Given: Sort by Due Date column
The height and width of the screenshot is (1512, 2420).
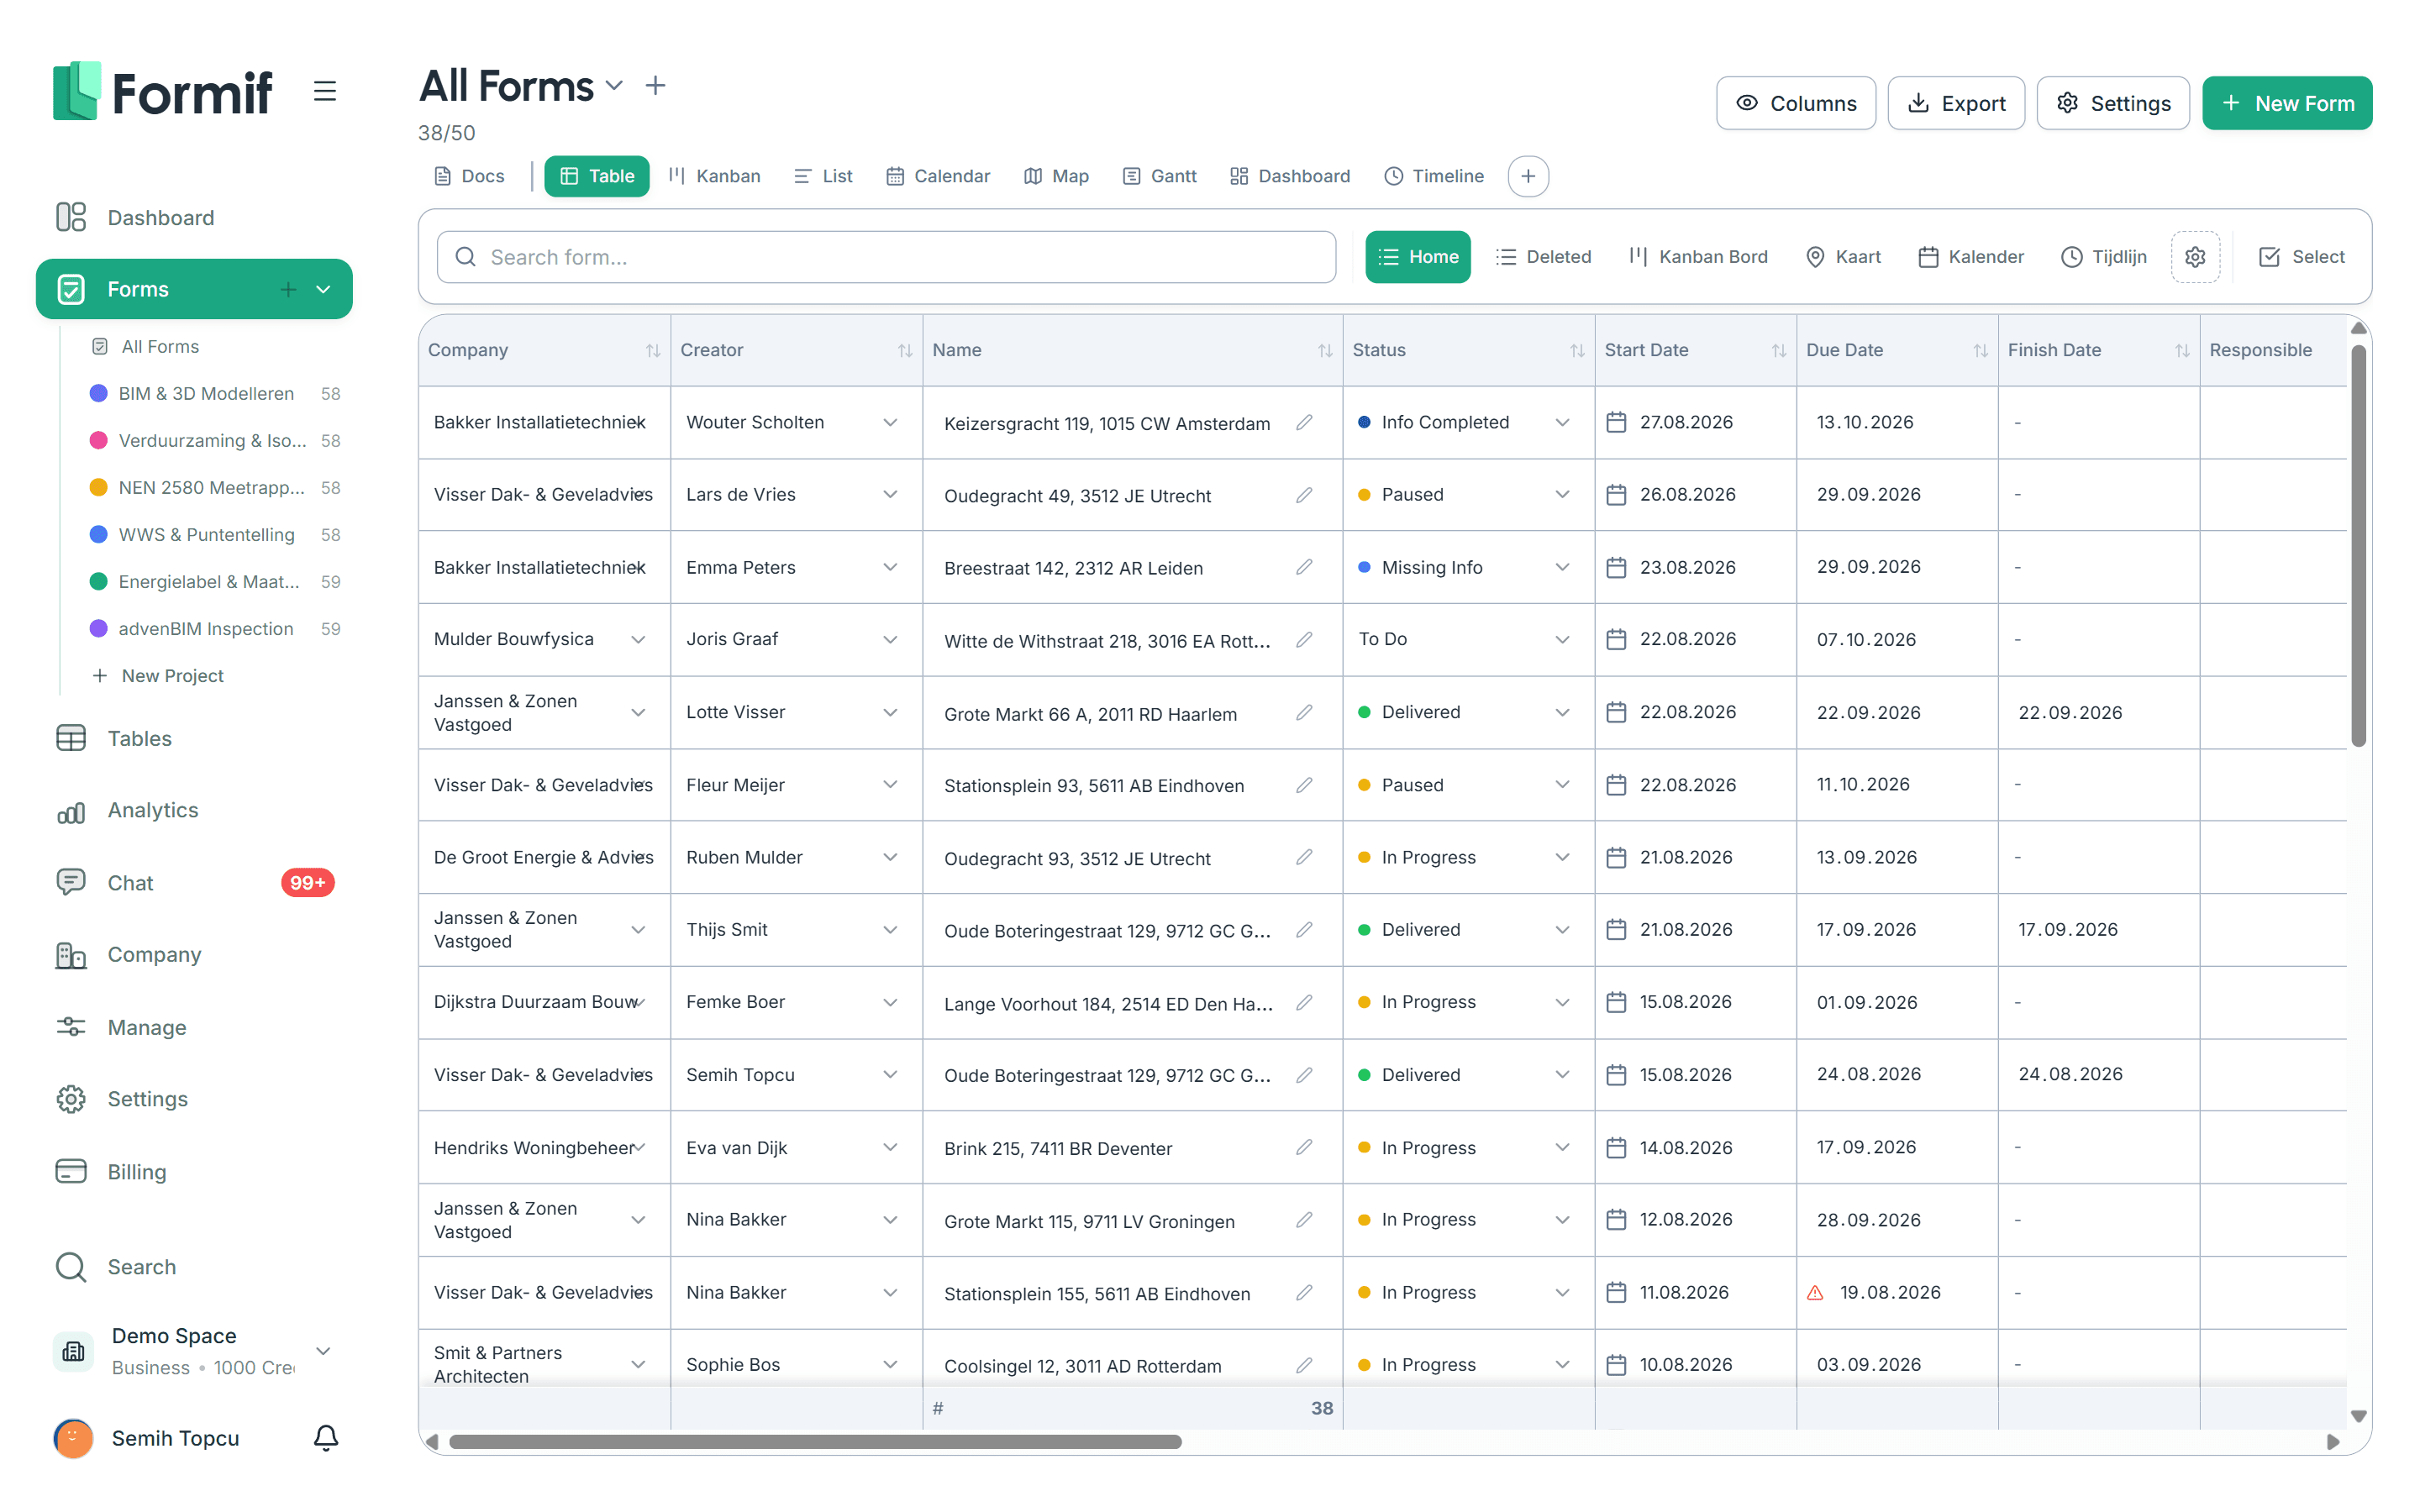Looking at the screenshot, I should (x=1980, y=350).
